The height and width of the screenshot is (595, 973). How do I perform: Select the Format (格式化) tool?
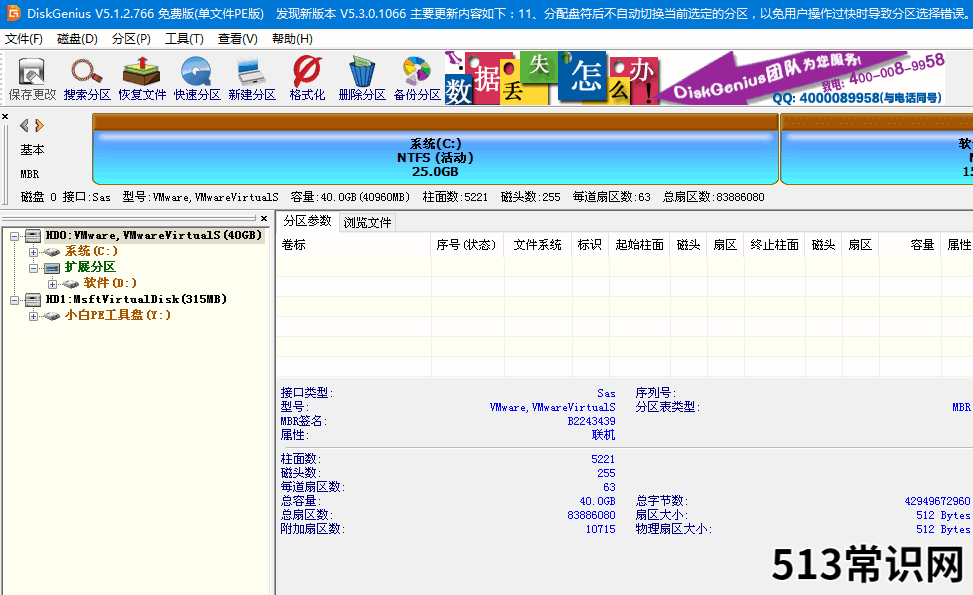pyautogui.click(x=307, y=79)
